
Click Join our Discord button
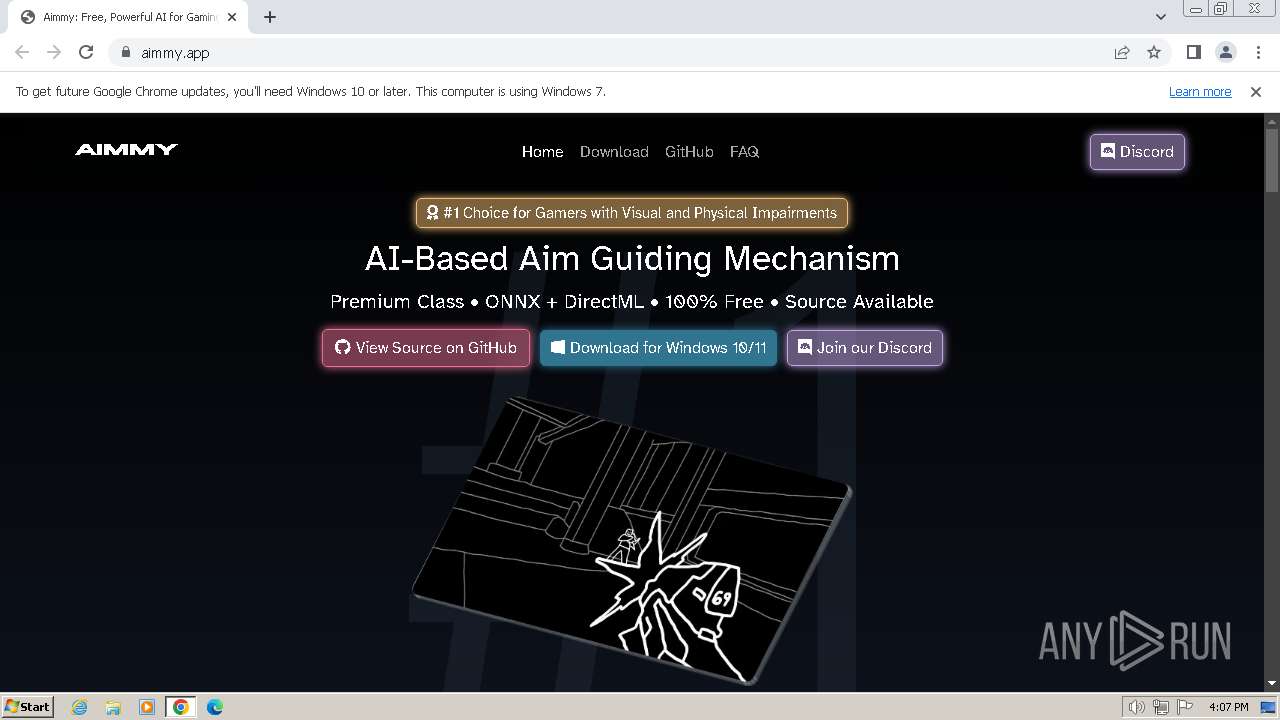coord(865,348)
